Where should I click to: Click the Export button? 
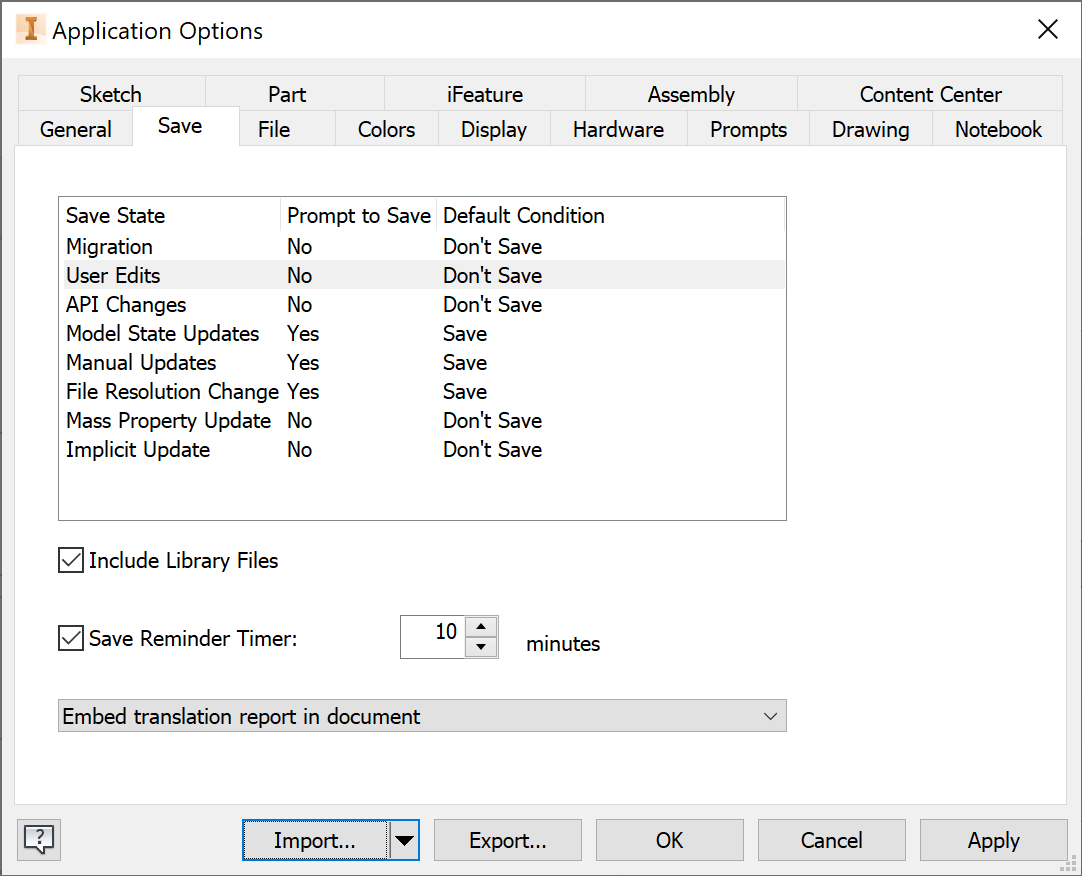pyautogui.click(x=508, y=841)
